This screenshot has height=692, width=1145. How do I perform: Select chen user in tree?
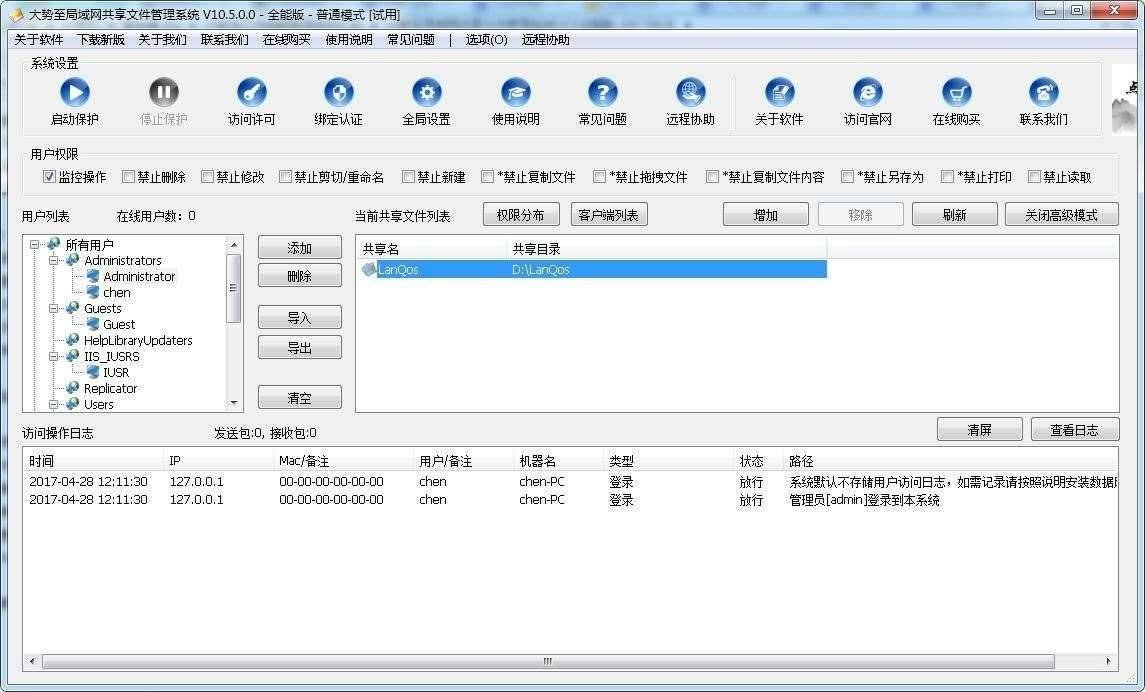(117, 292)
